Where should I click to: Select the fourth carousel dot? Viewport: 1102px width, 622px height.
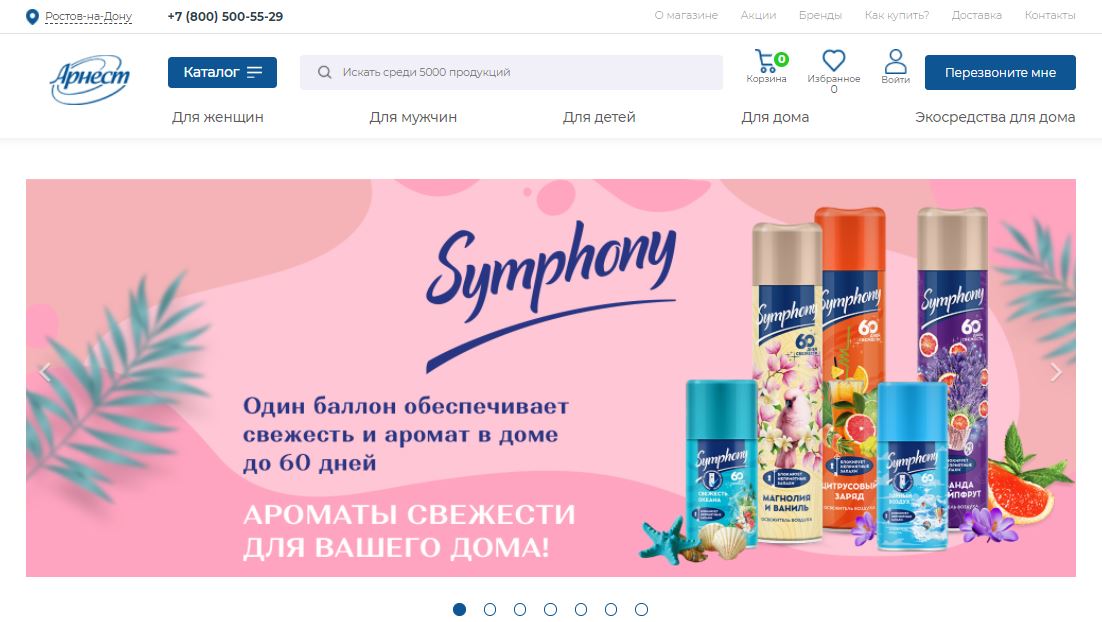tap(550, 609)
